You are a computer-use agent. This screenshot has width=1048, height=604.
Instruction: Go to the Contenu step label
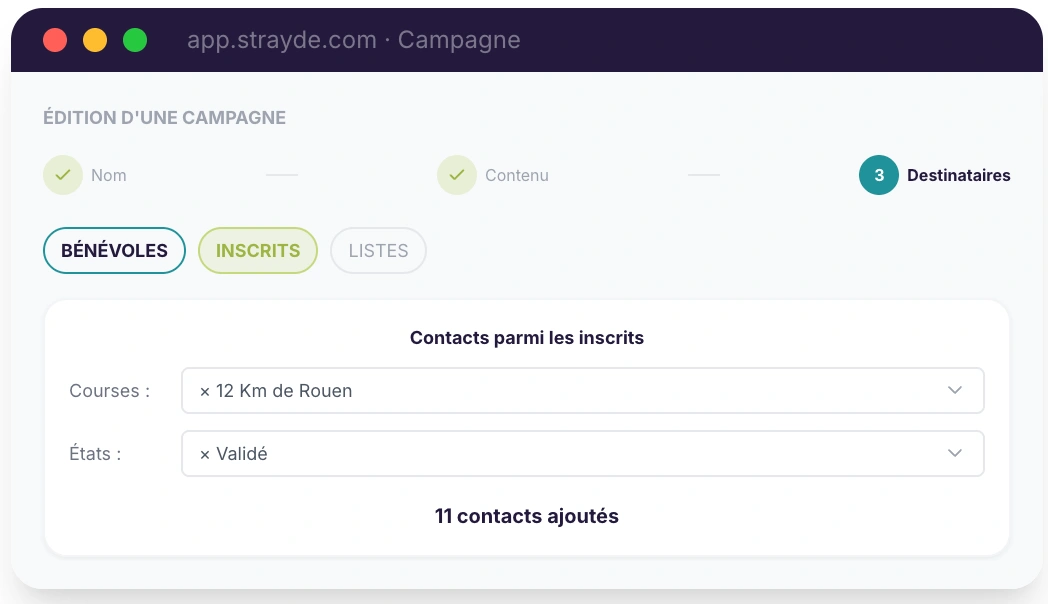point(517,175)
